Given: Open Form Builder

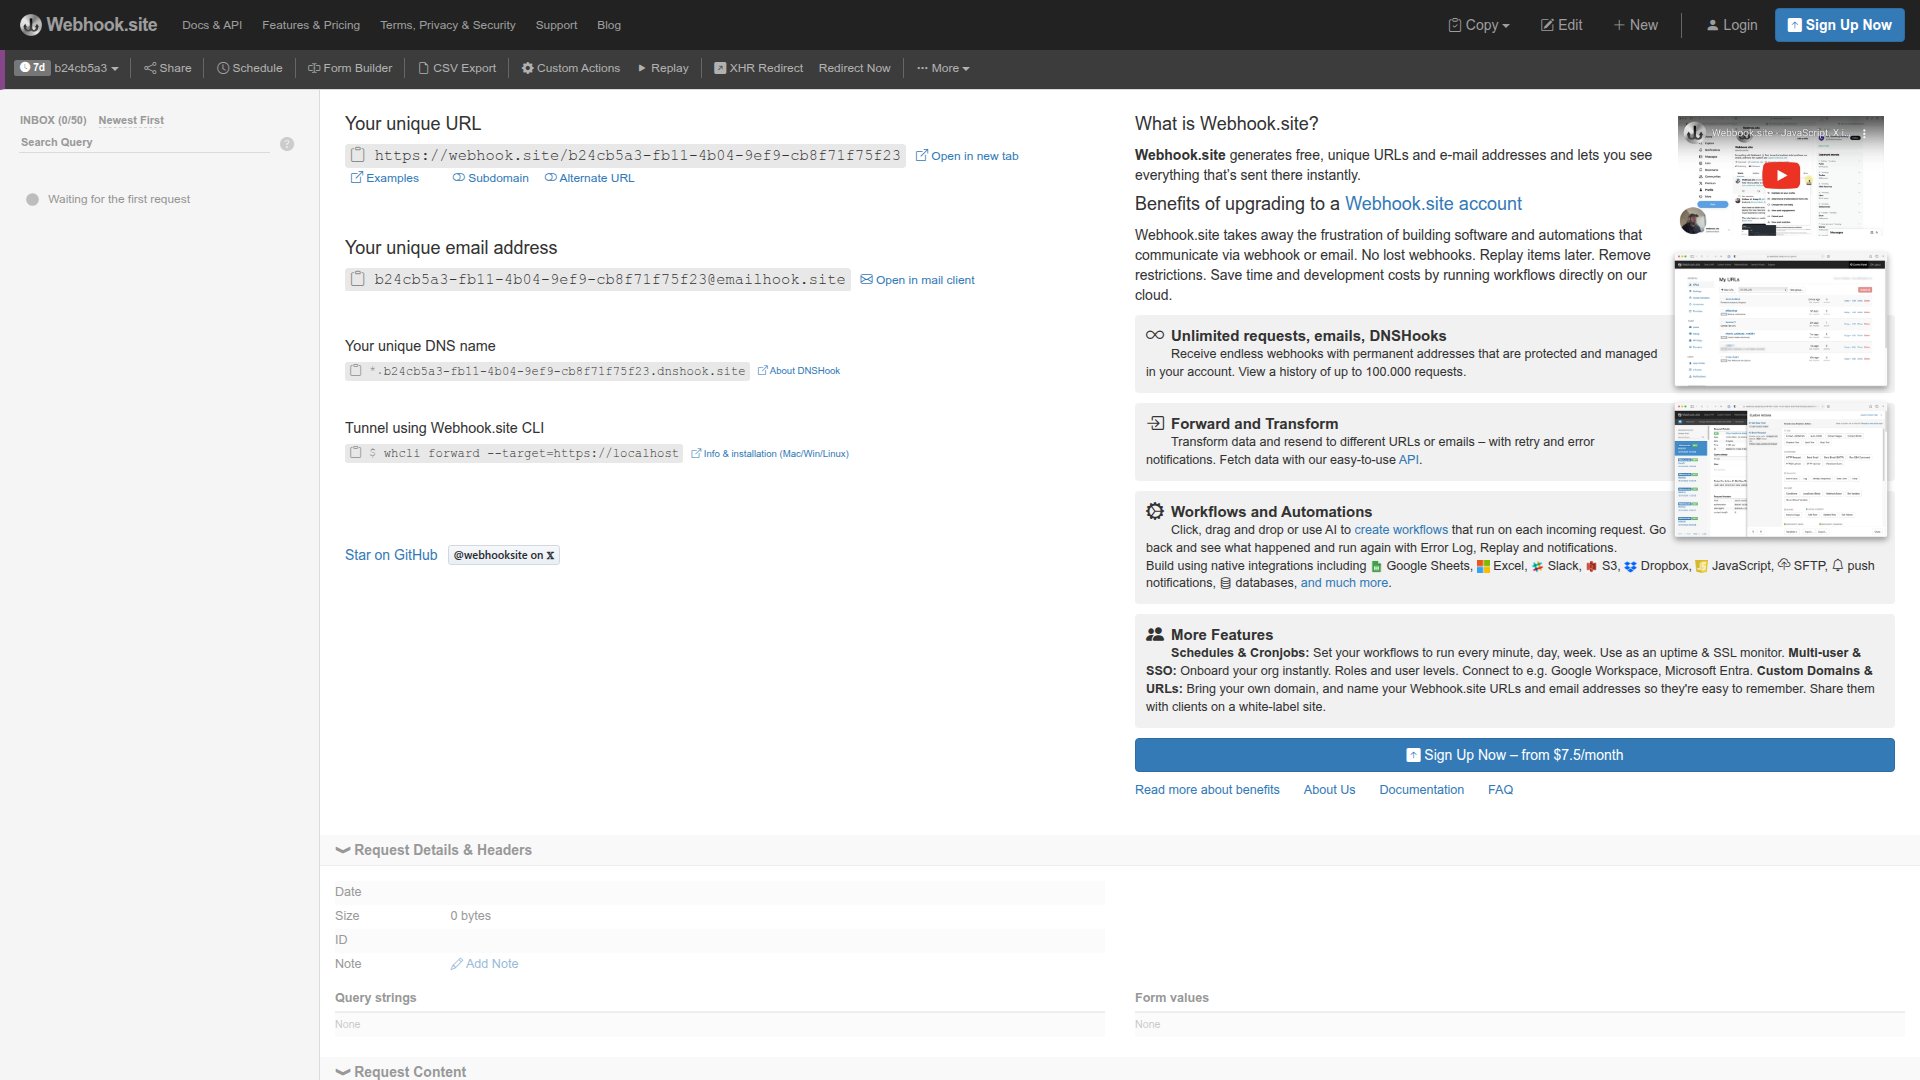Looking at the screenshot, I should (350, 68).
